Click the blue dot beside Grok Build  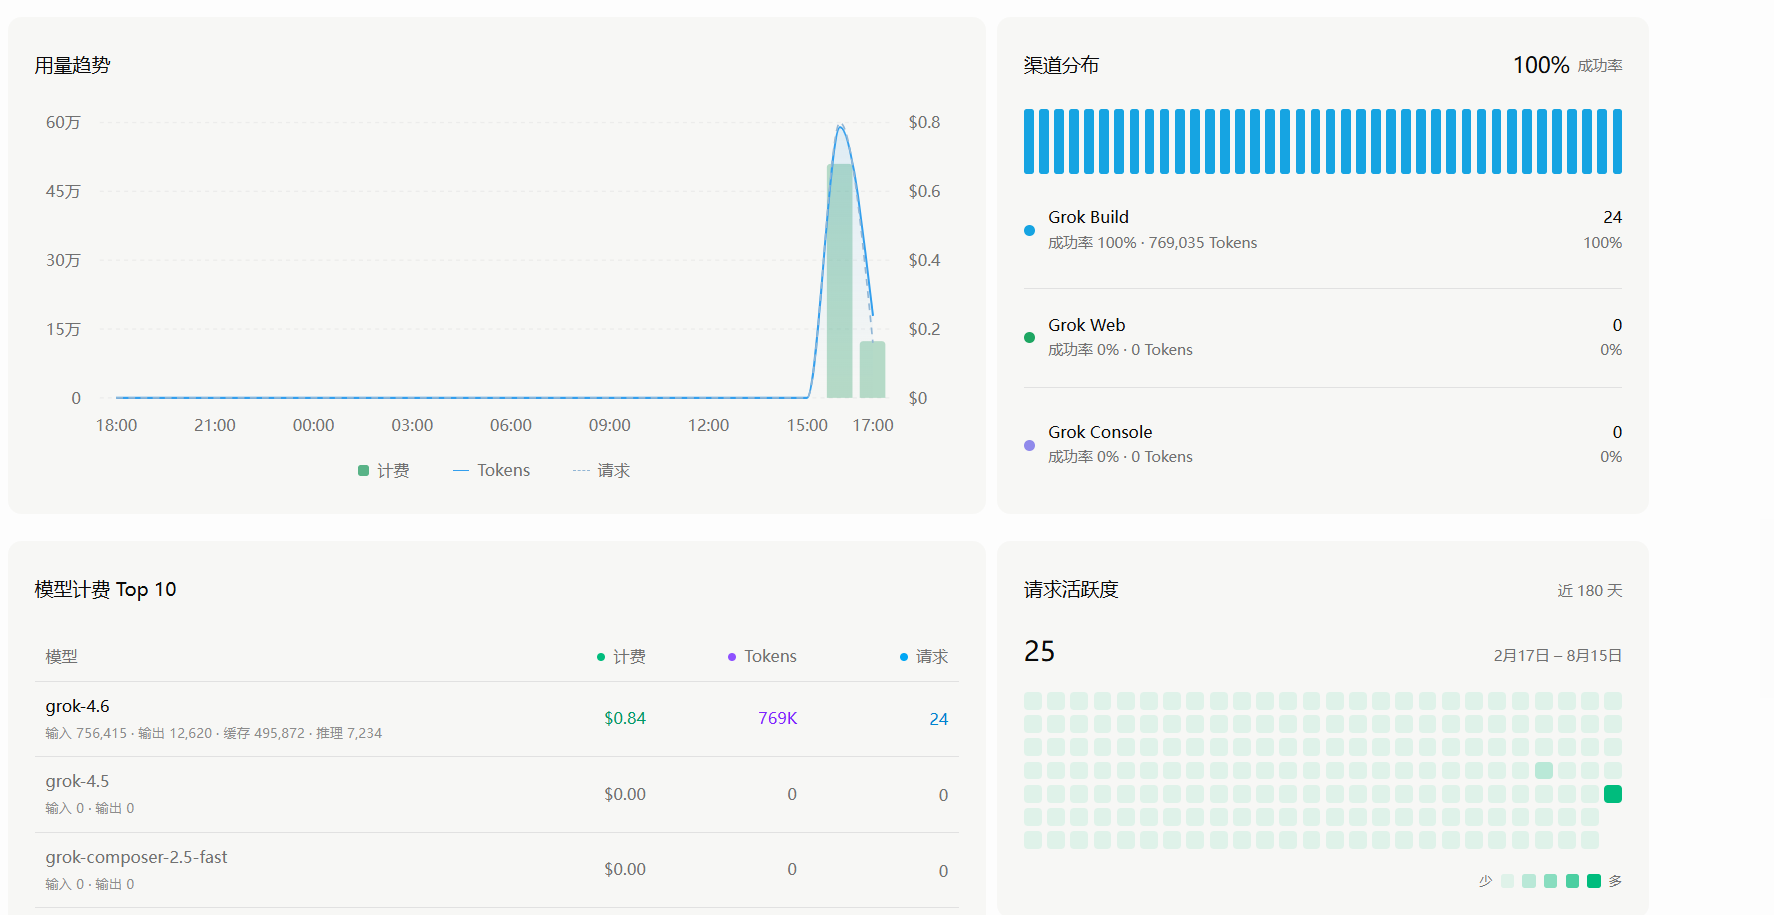[1029, 230]
